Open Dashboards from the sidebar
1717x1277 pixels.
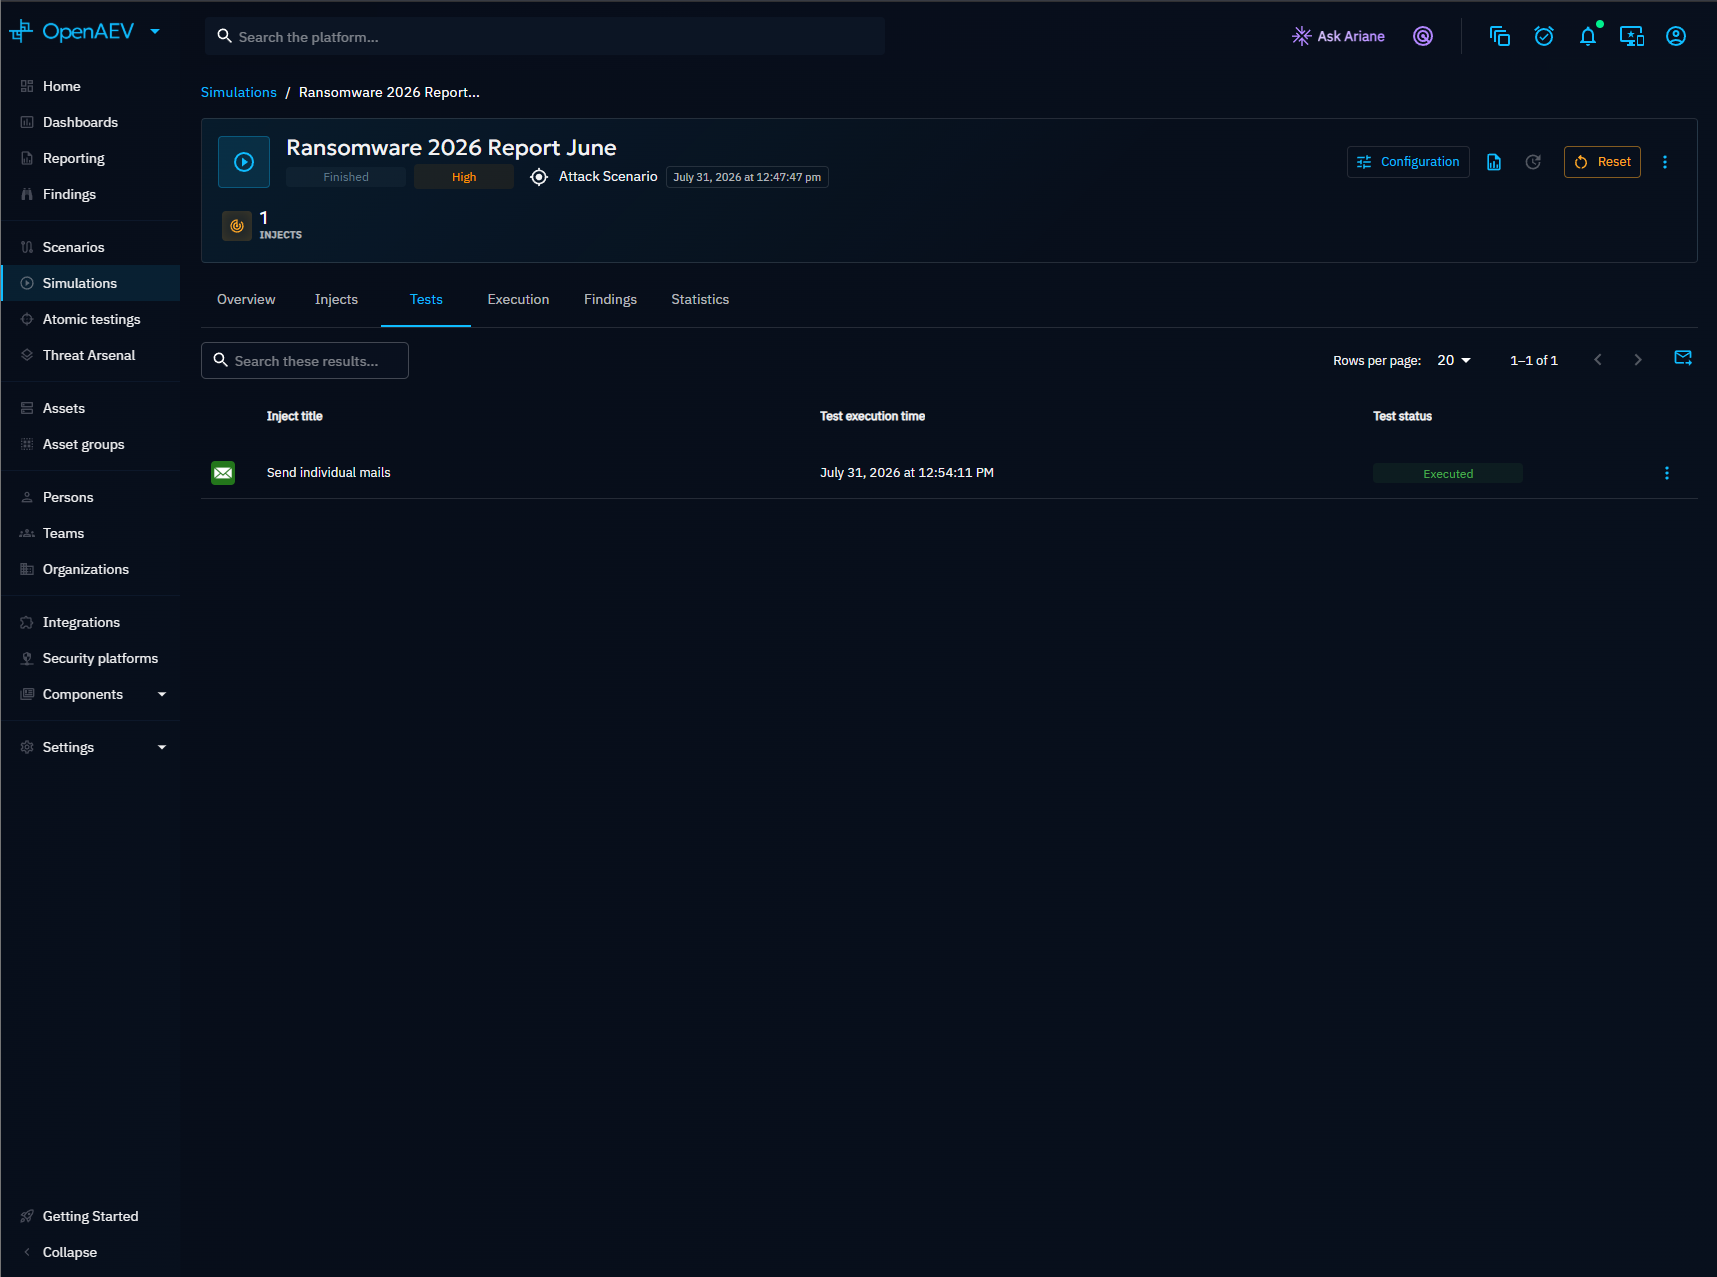(91, 122)
